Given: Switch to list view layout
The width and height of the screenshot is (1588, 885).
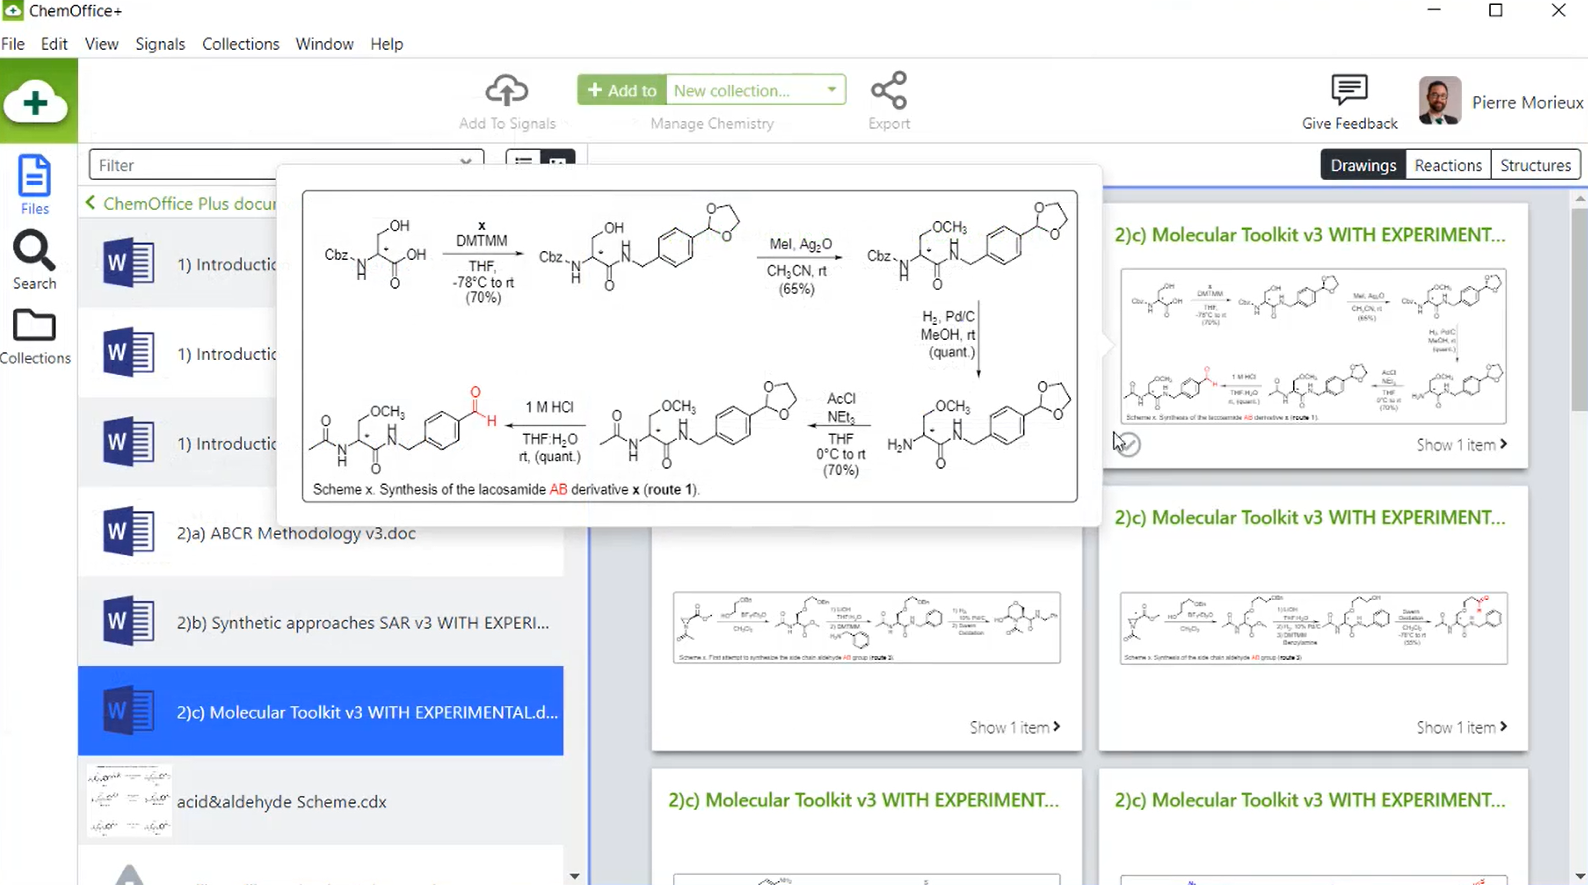Looking at the screenshot, I should (x=523, y=160).
